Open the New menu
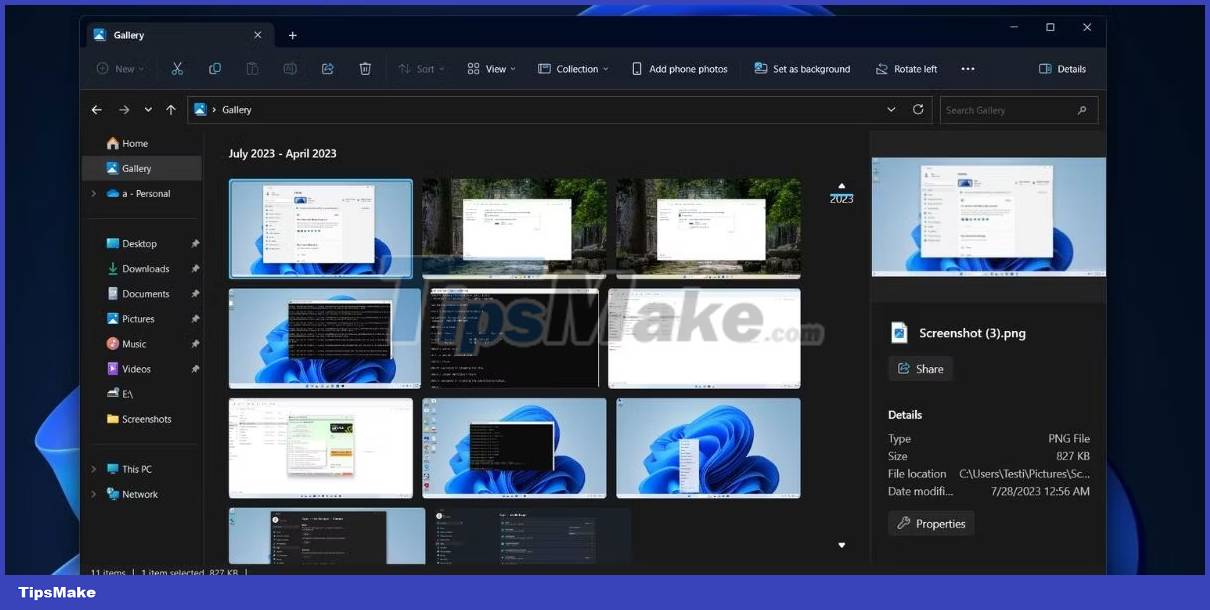 point(119,68)
